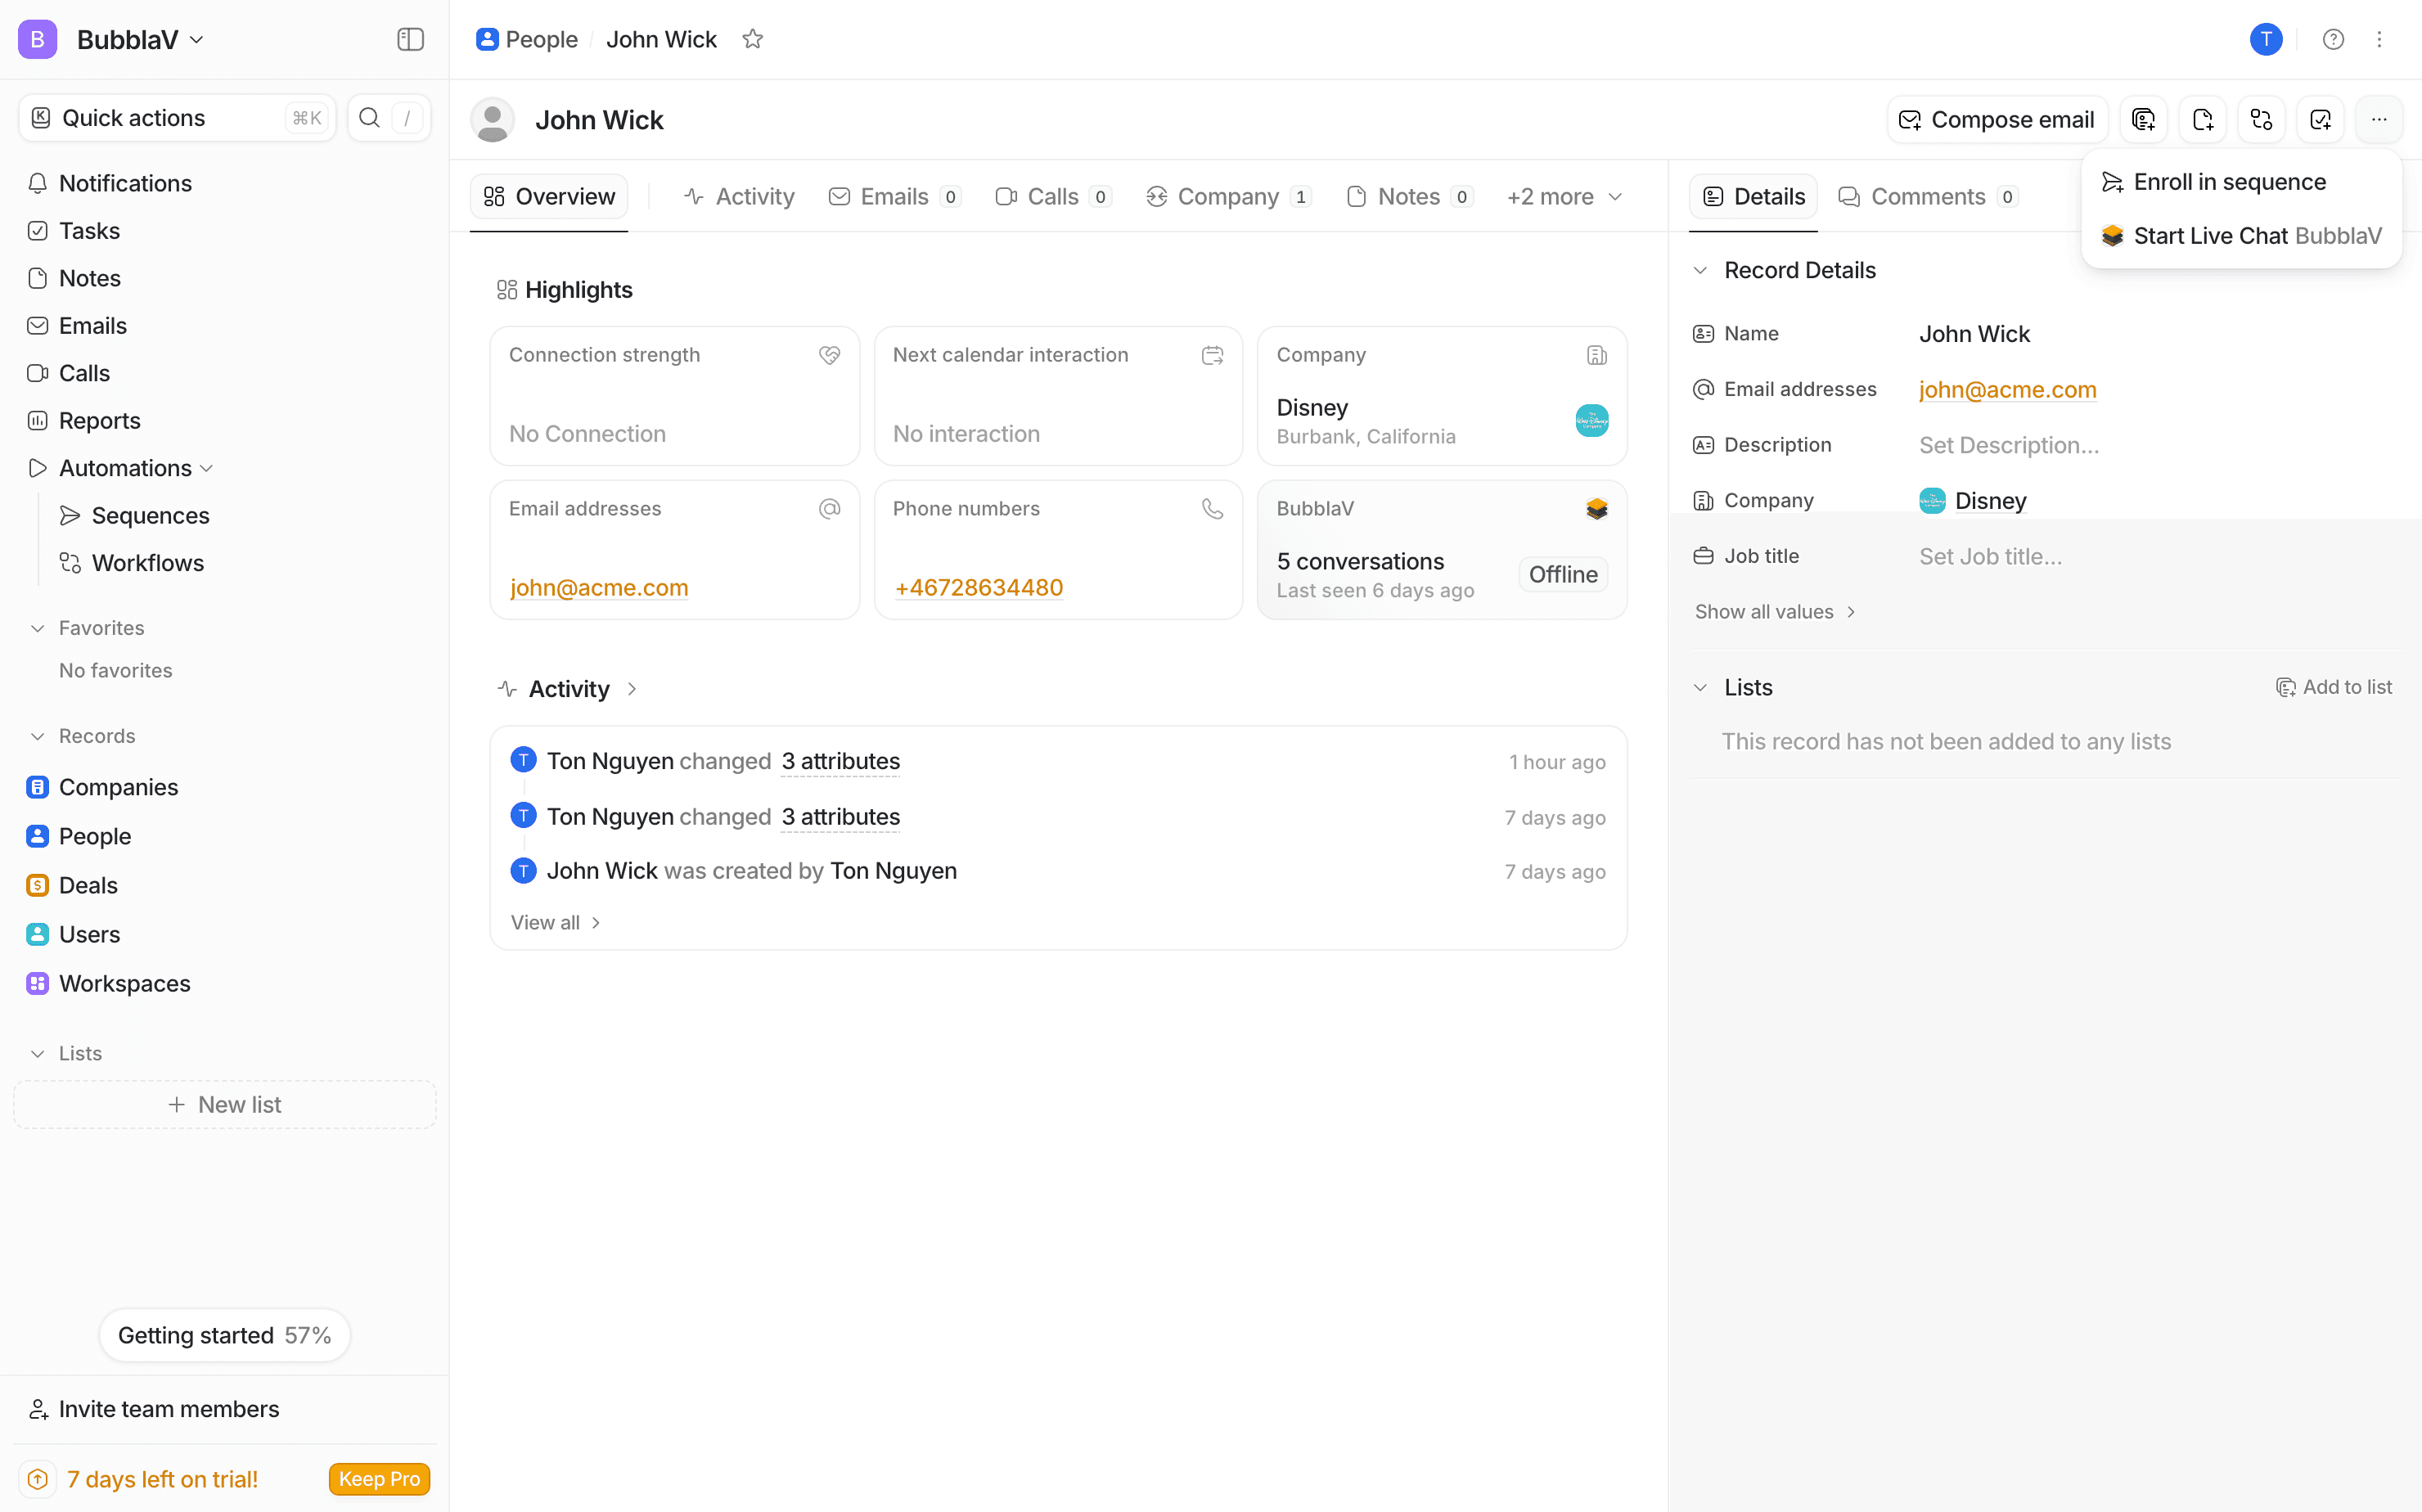Star John Wick as favorite
This screenshot has height=1512, width=2422.
[x=753, y=39]
